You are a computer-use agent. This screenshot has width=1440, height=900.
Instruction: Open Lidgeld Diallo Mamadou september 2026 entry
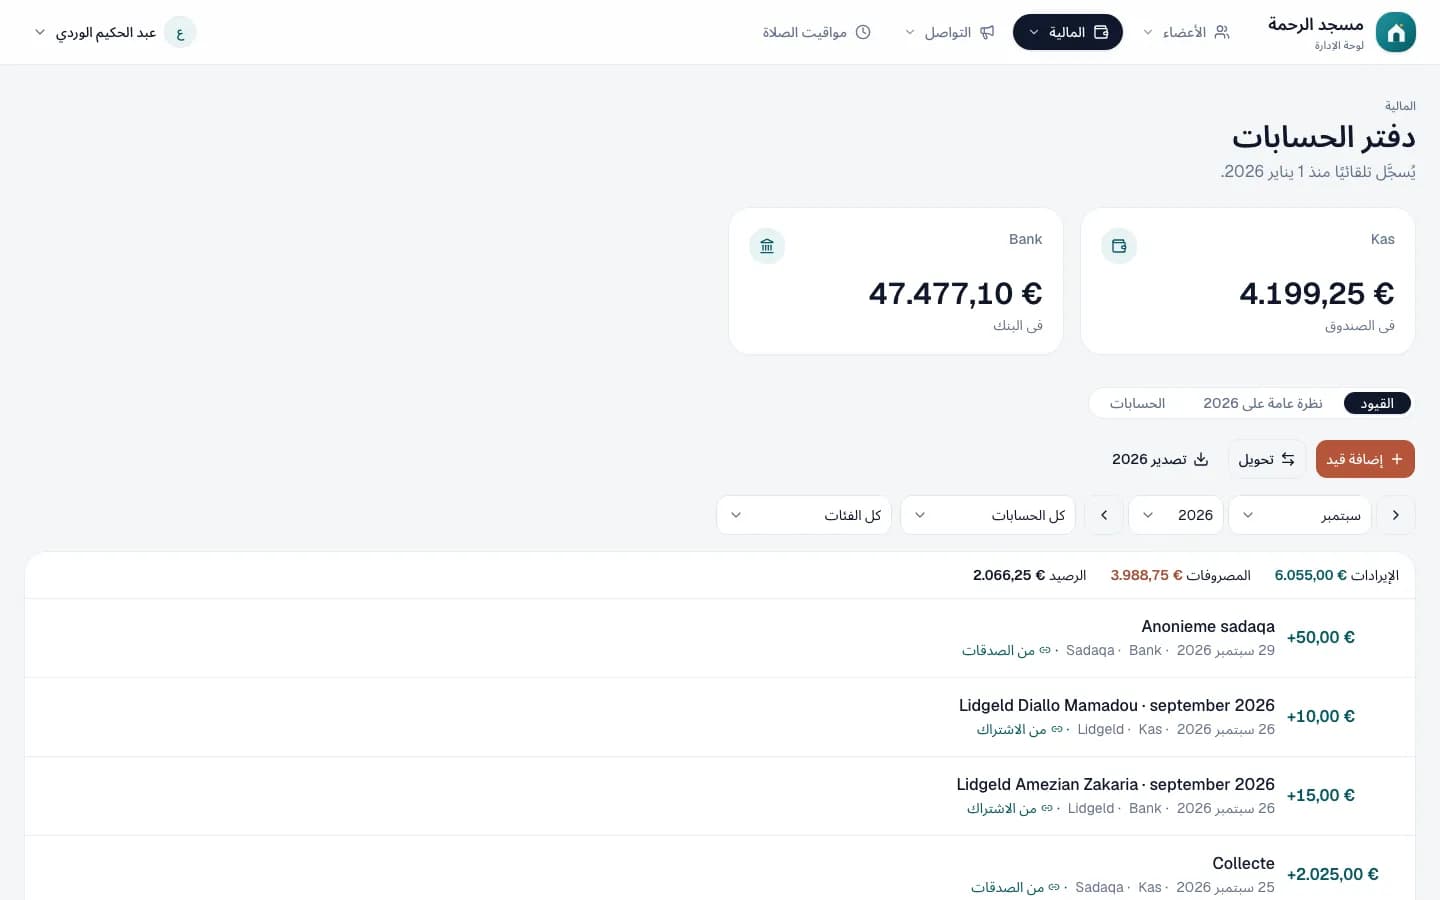coord(720,717)
